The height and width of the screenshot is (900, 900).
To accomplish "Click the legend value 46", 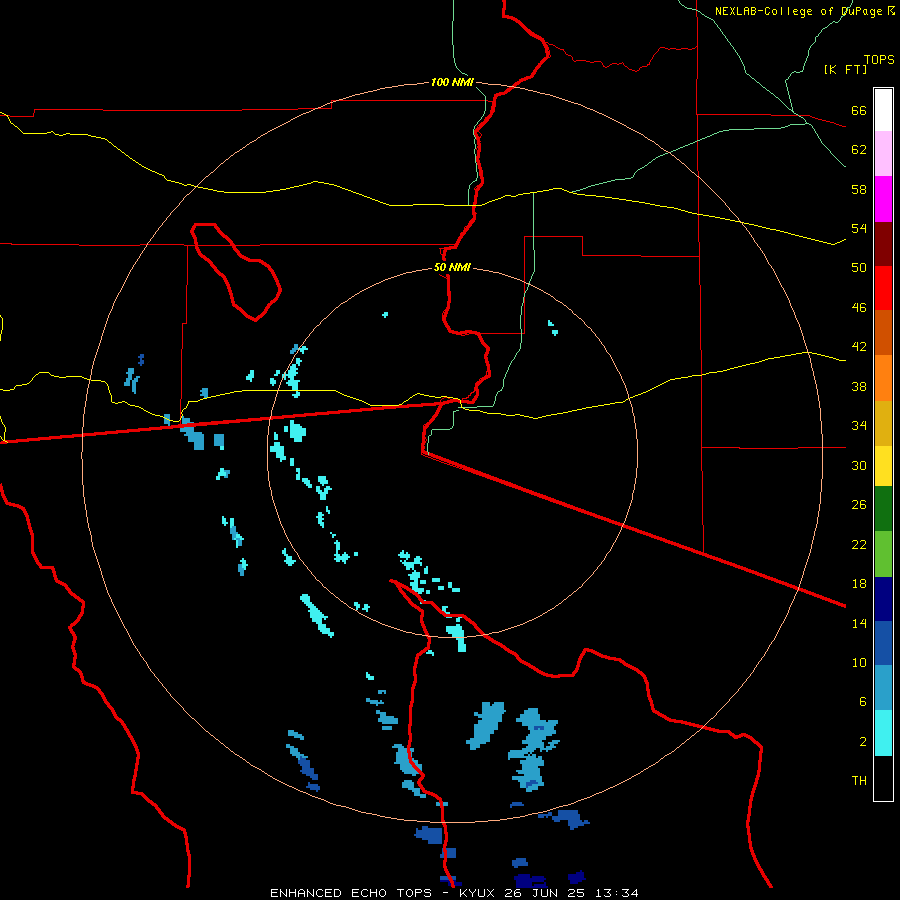I will (859, 307).
